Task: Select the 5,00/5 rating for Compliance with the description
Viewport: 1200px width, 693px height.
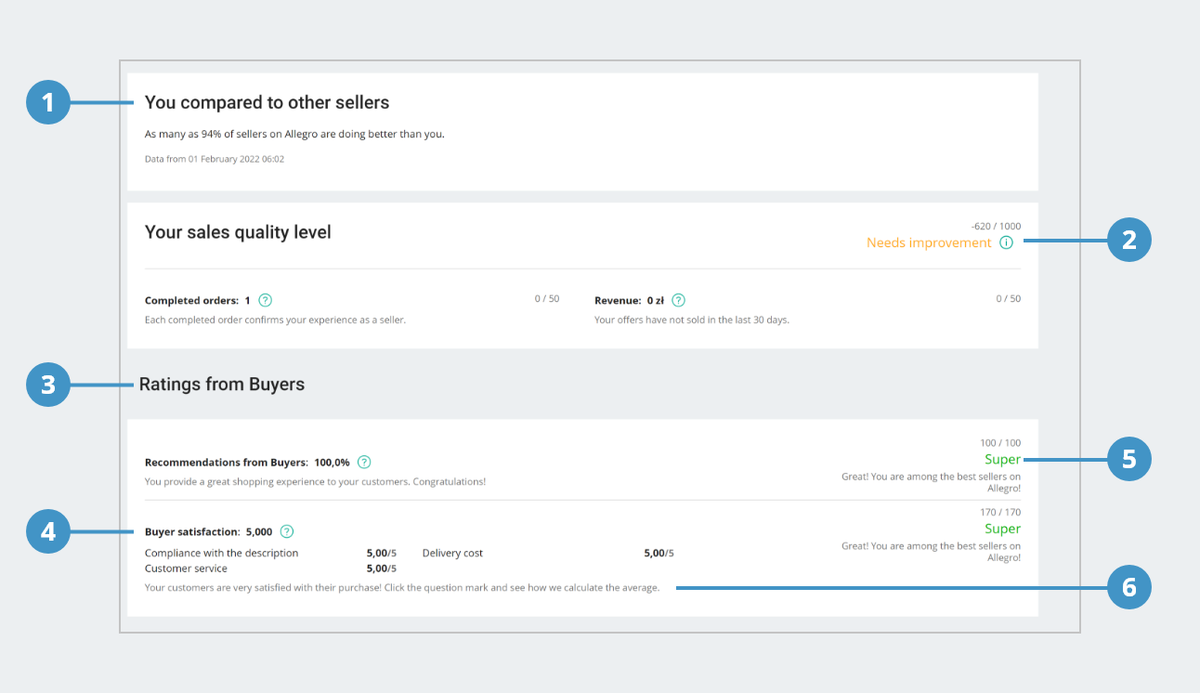Action: [x=381, y=553]
